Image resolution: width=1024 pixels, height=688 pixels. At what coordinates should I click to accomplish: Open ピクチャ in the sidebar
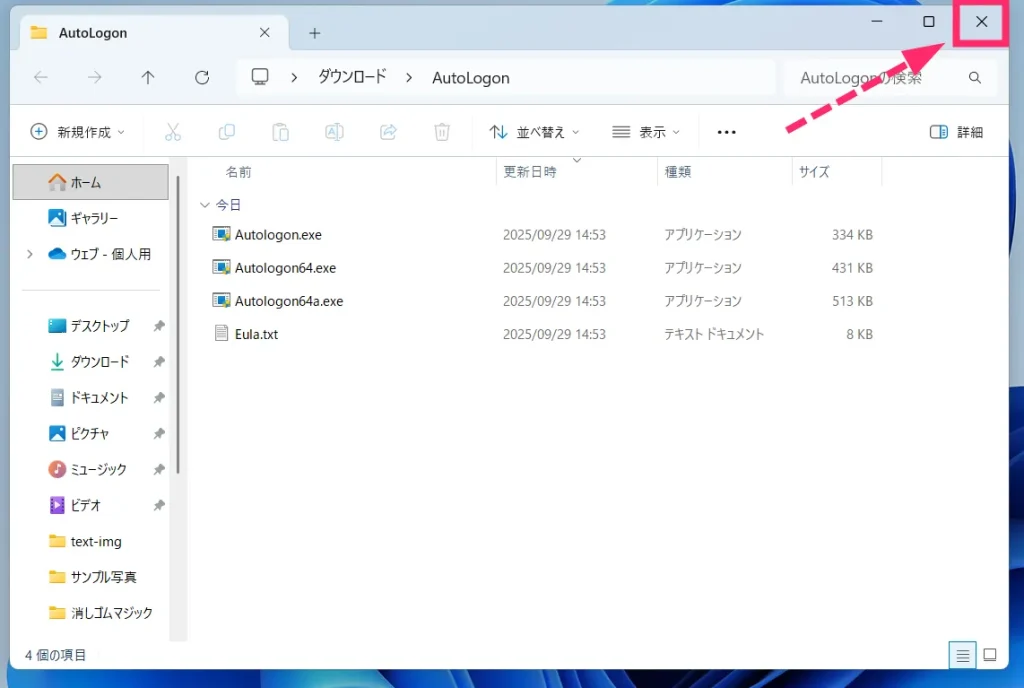click(91, 433)
